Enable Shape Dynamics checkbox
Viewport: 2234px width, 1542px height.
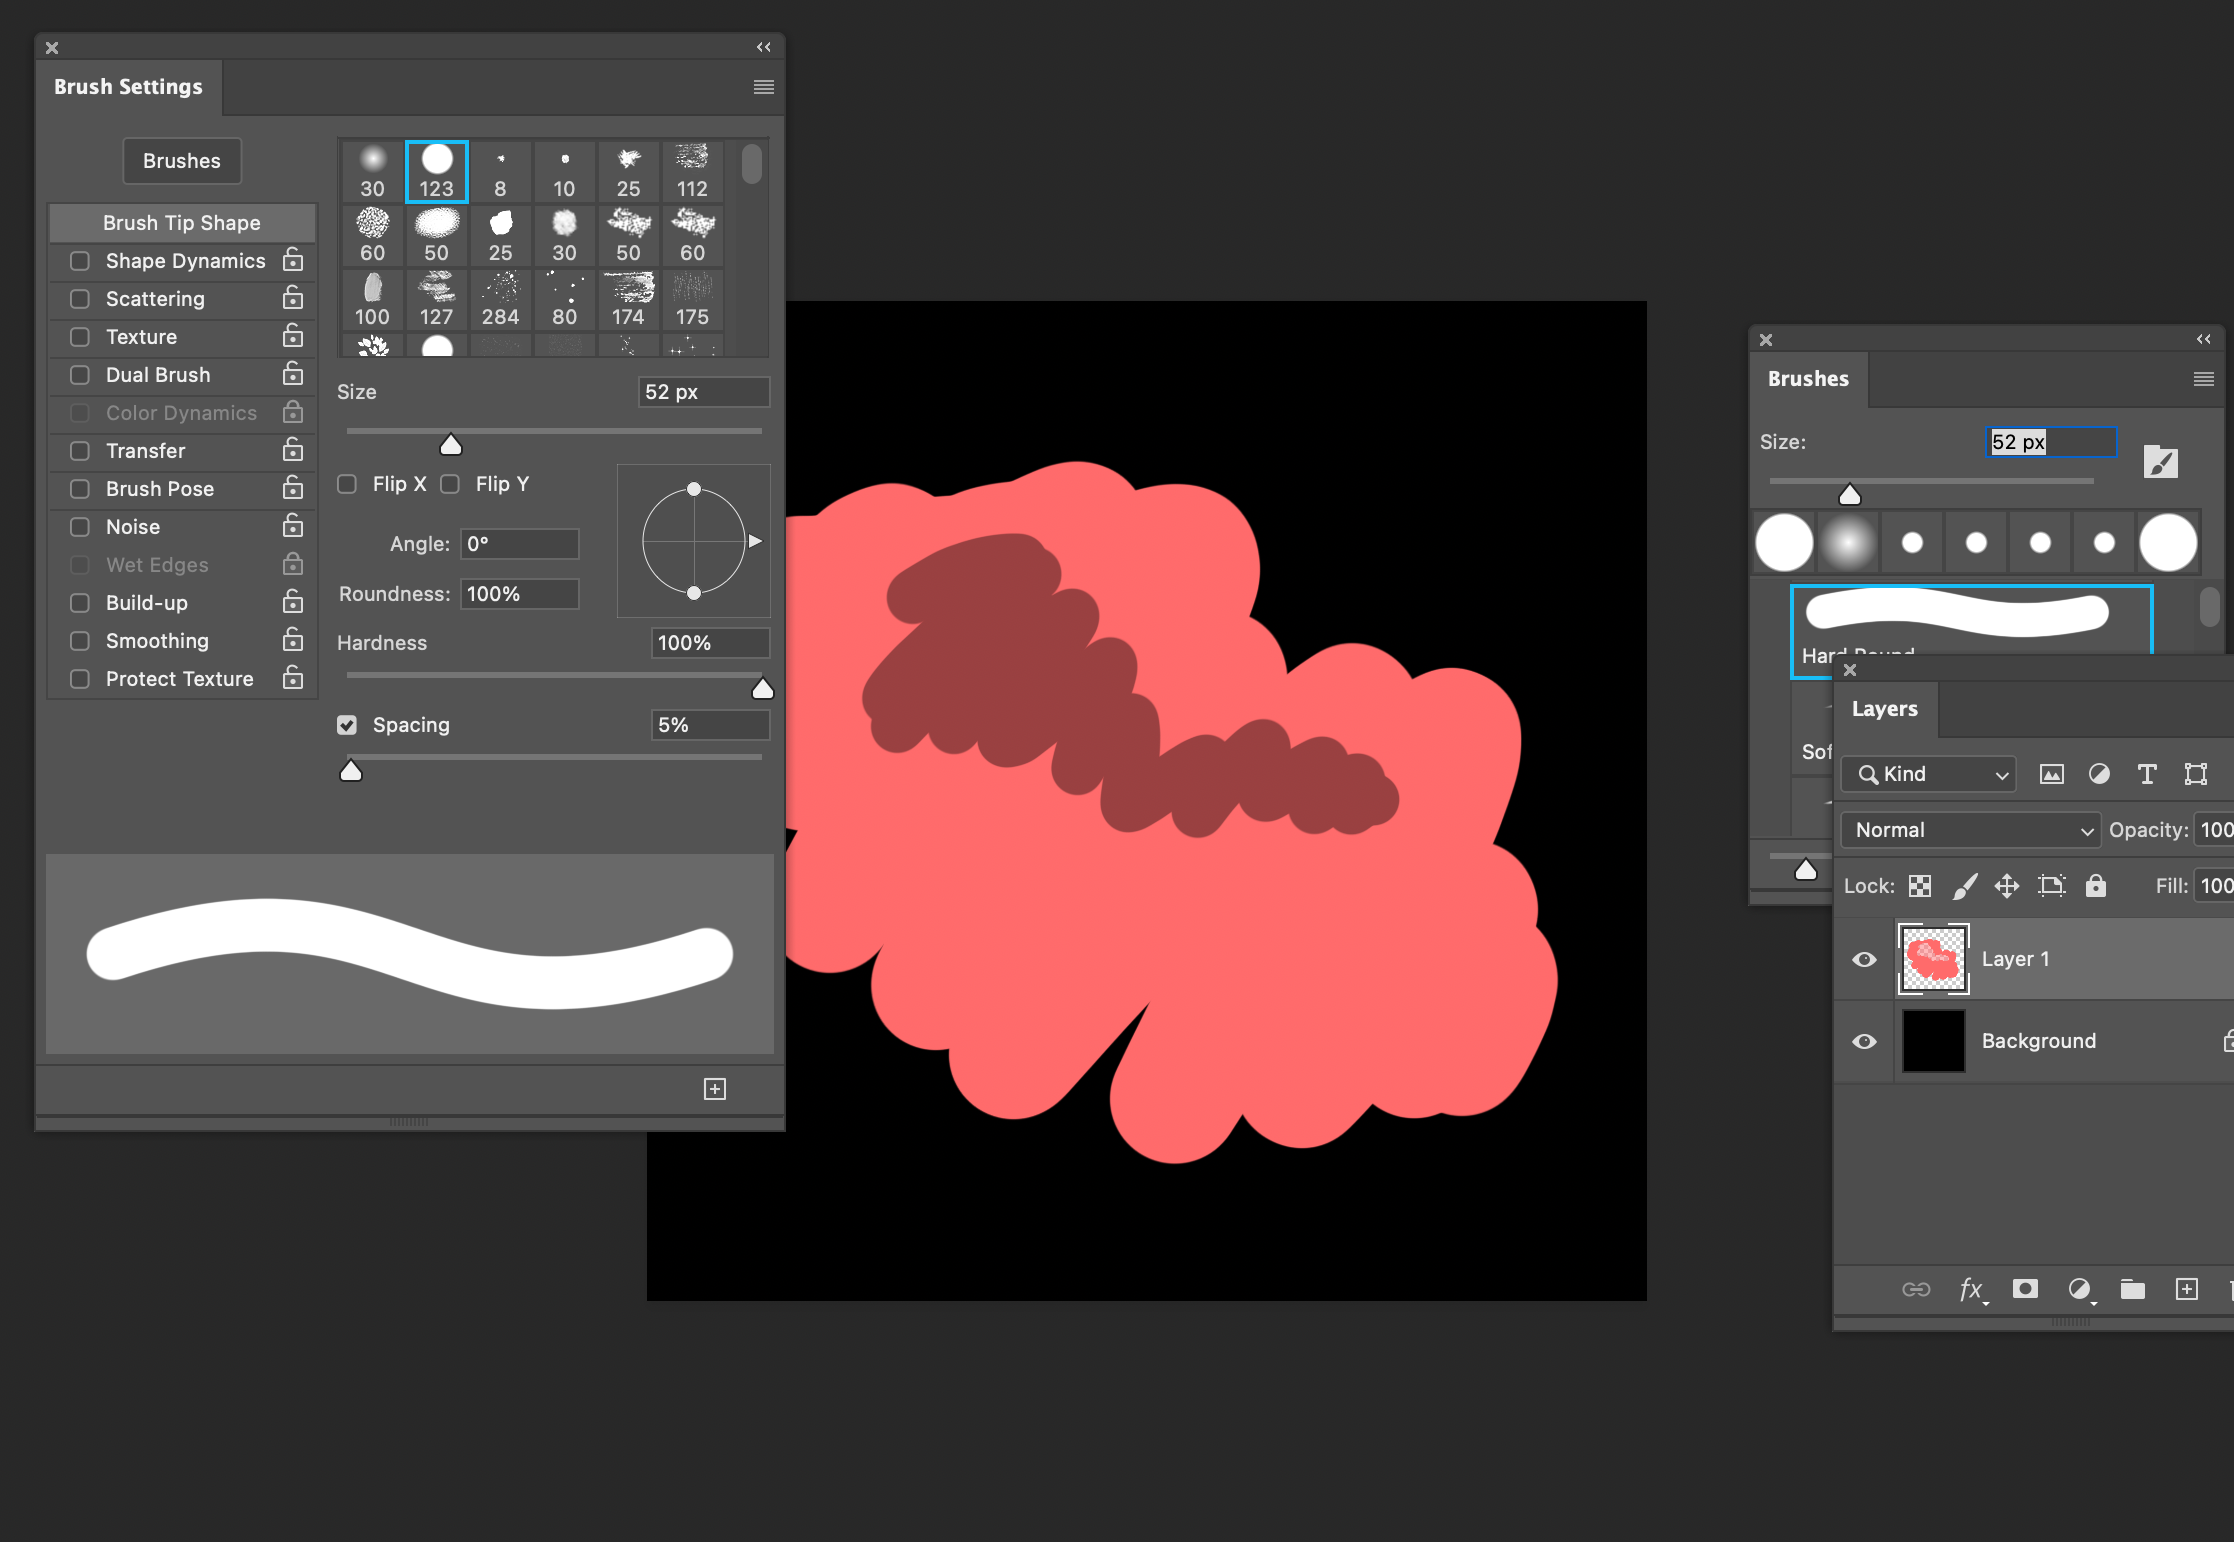coord(80,261)
